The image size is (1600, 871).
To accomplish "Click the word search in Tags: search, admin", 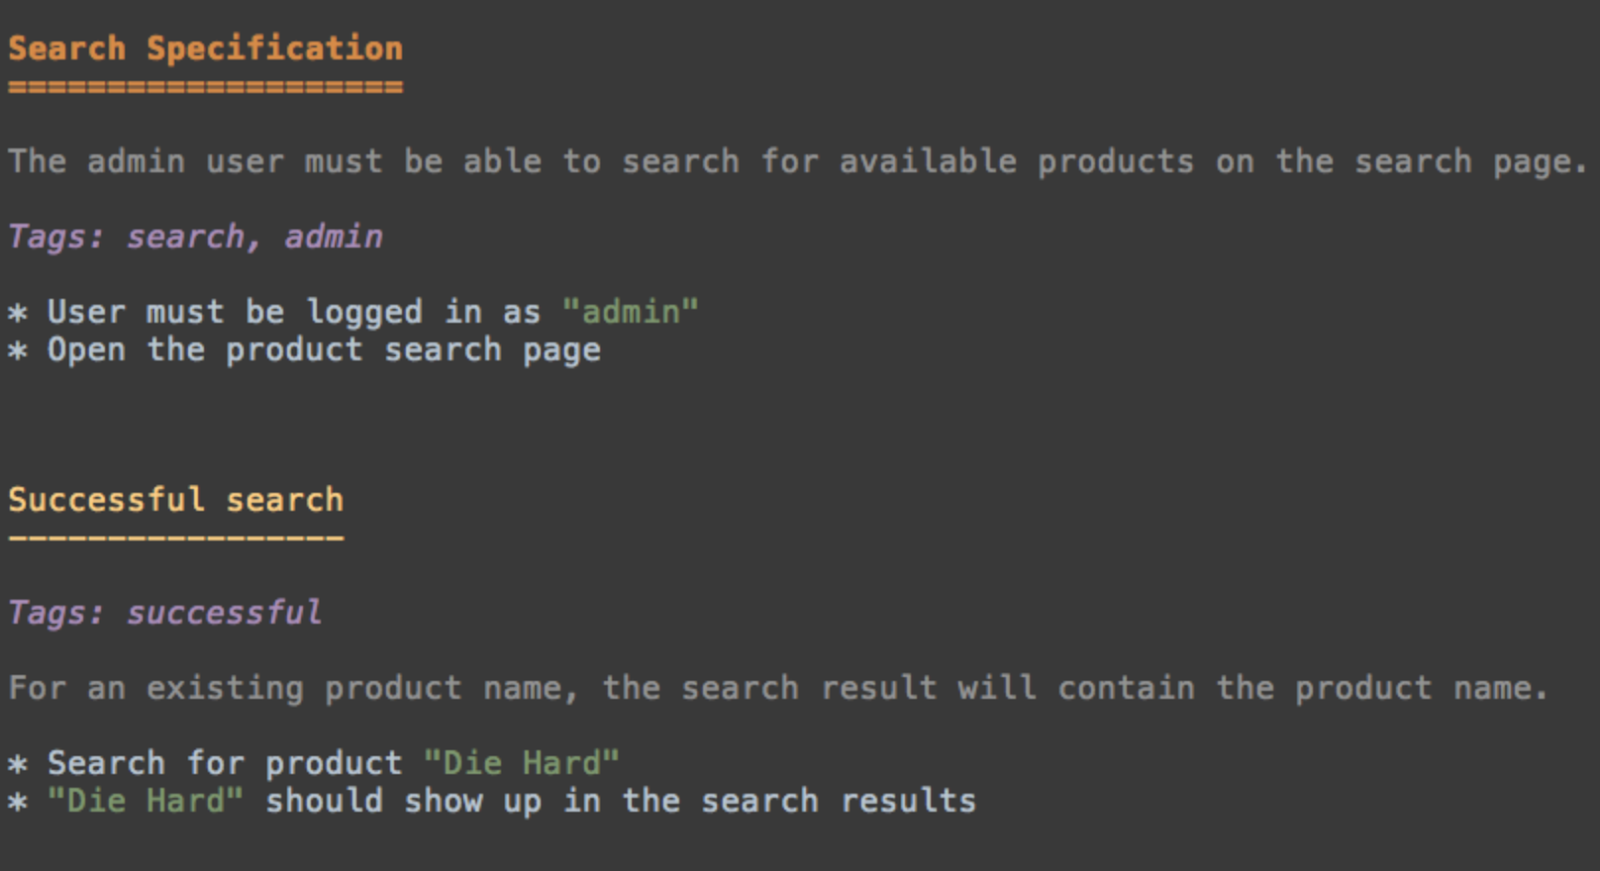I will 186,237.
